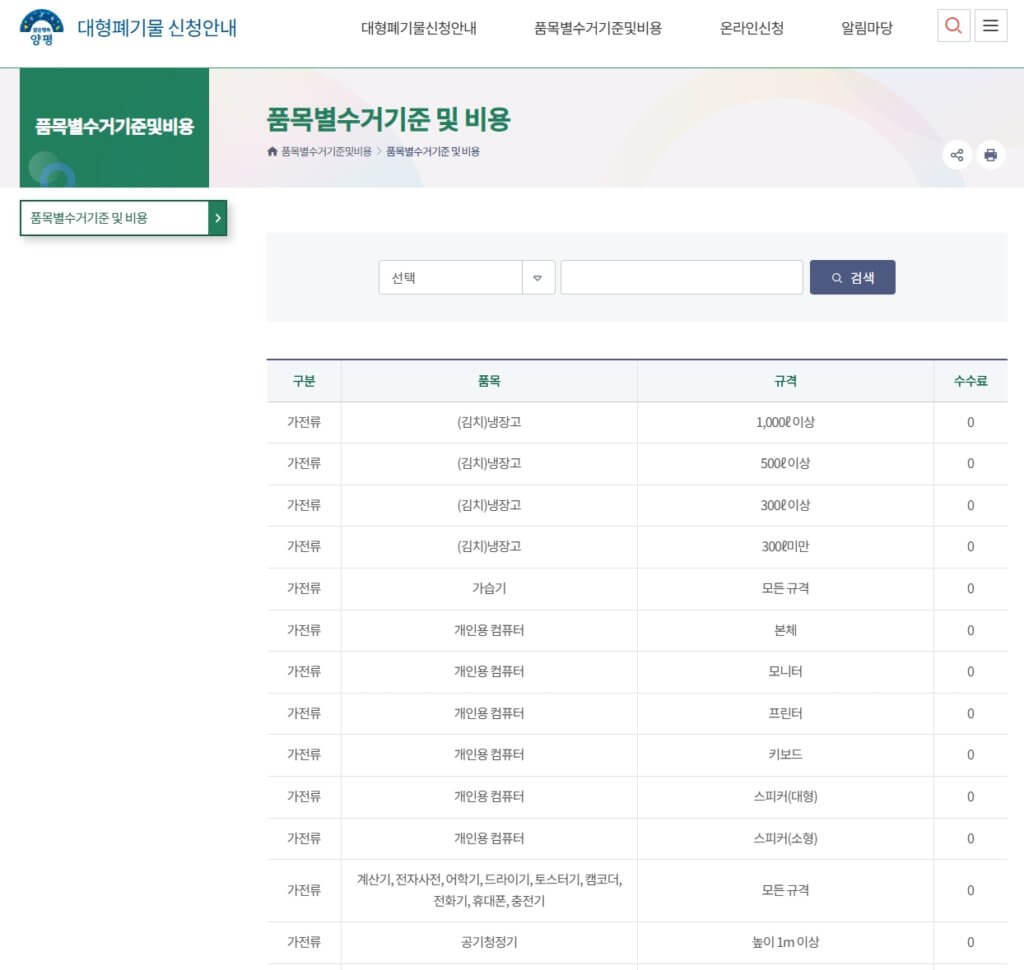The image size is (1024, 970).
Task: Click the page heading 품목별수거기준 및 비용
Action: coord(389,120)
